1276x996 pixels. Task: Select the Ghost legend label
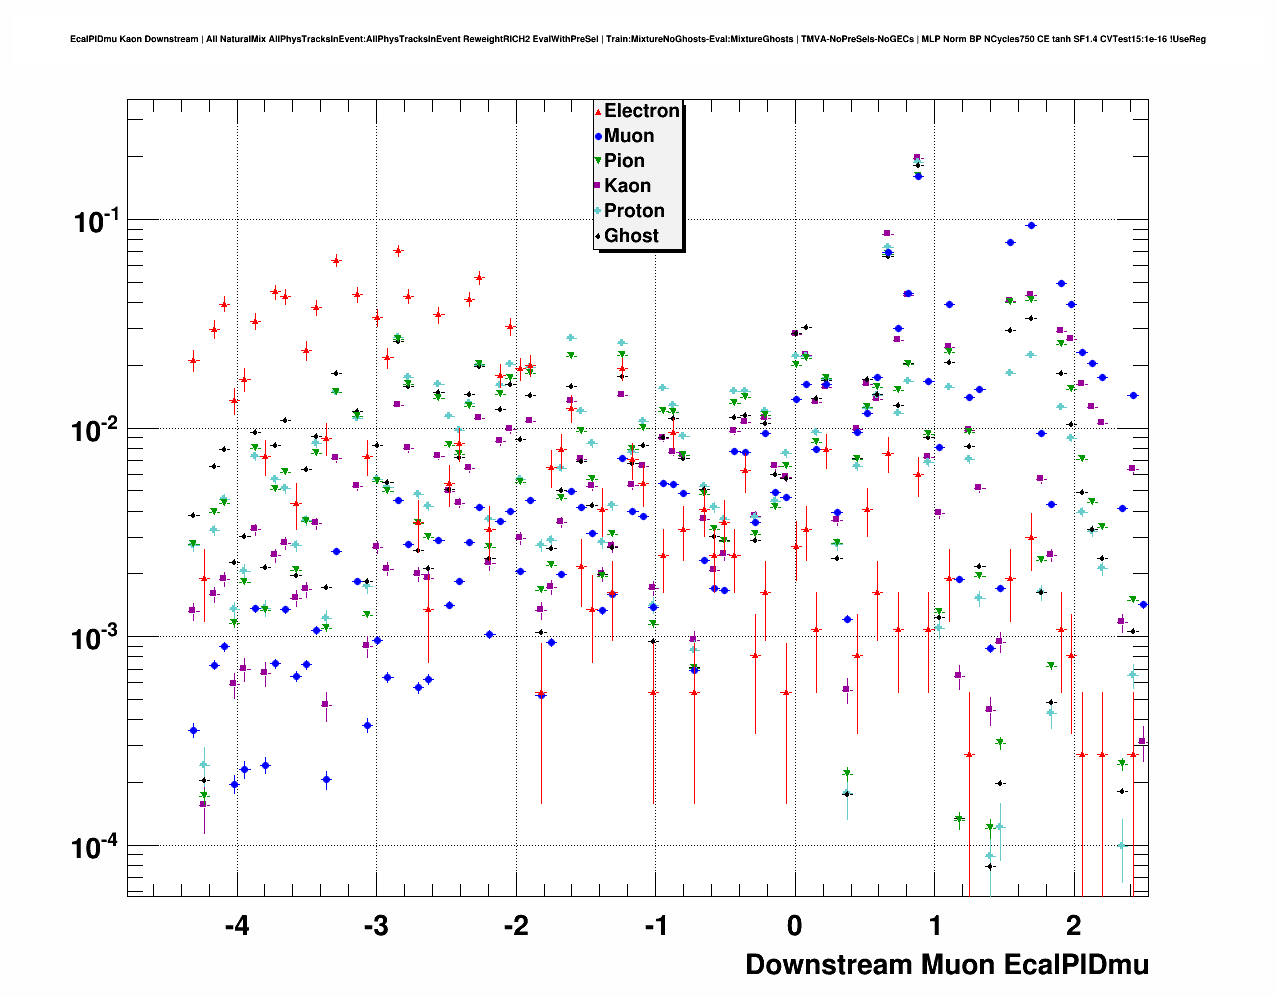[x=631, y=236]
